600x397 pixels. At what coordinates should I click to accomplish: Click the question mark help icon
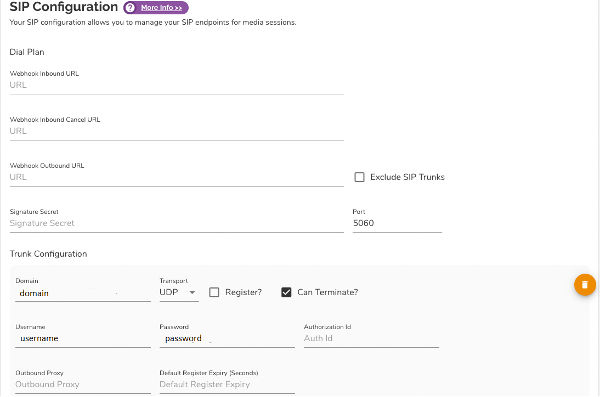130,8
